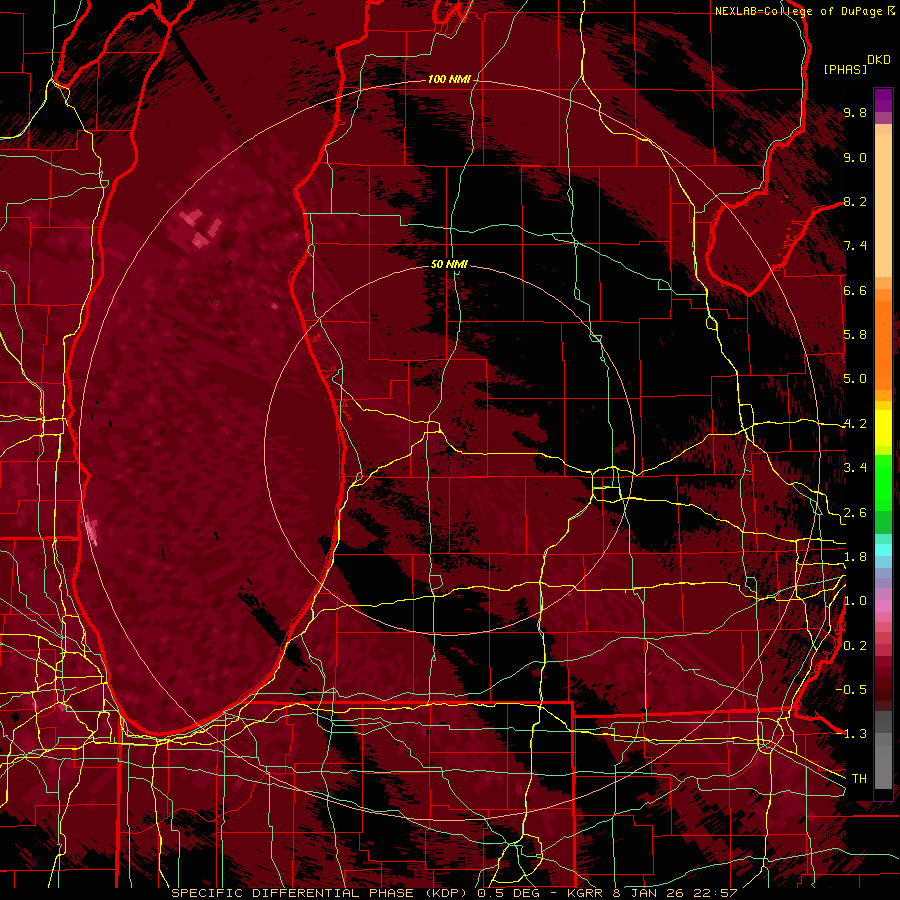Click the 50 NMI range ring label
The height and width of the screenshot is (900, 900).
coord(449,264)
